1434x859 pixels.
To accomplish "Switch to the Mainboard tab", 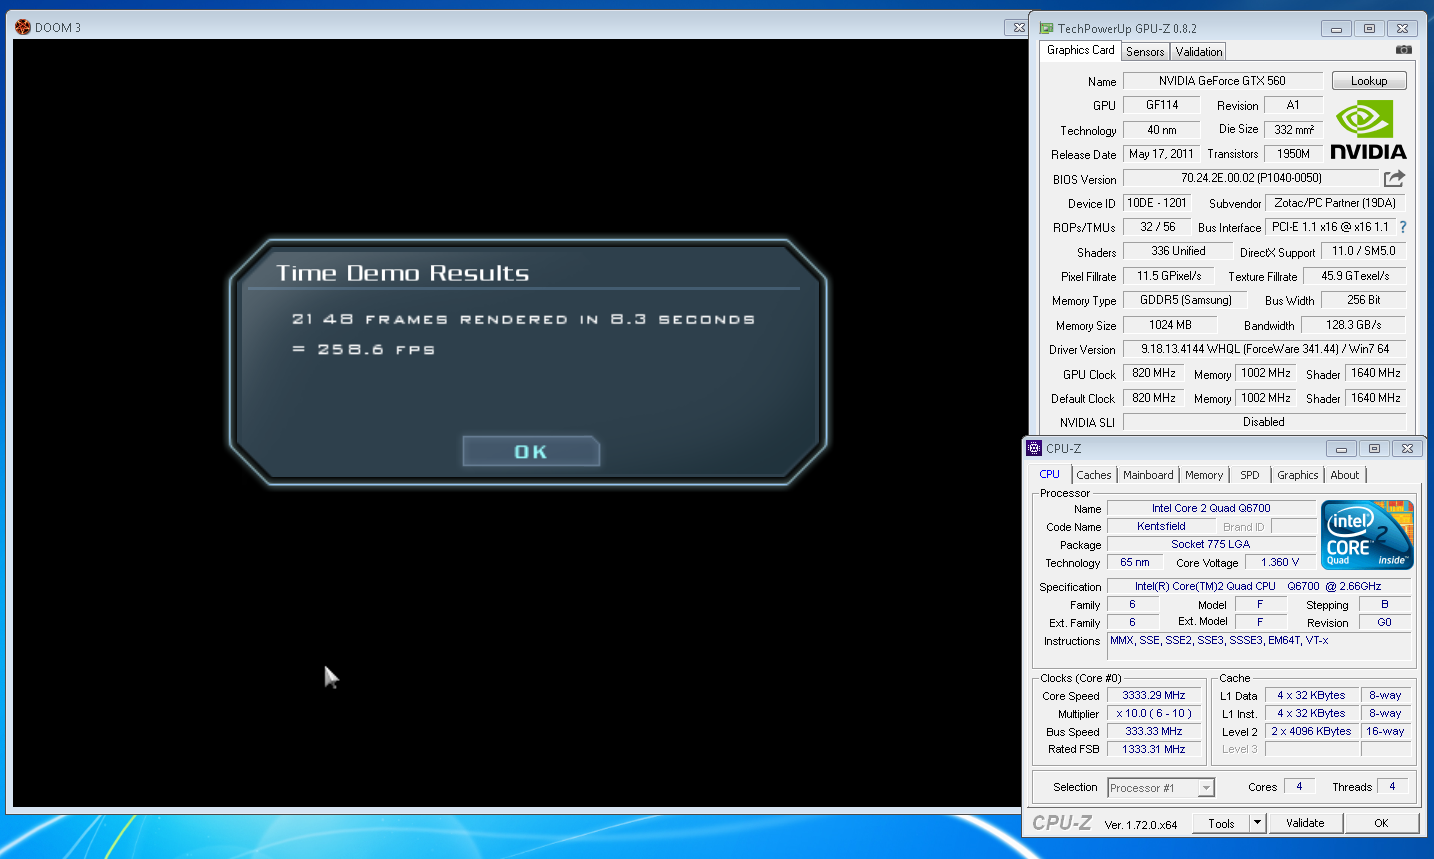I will (1148, 475).
